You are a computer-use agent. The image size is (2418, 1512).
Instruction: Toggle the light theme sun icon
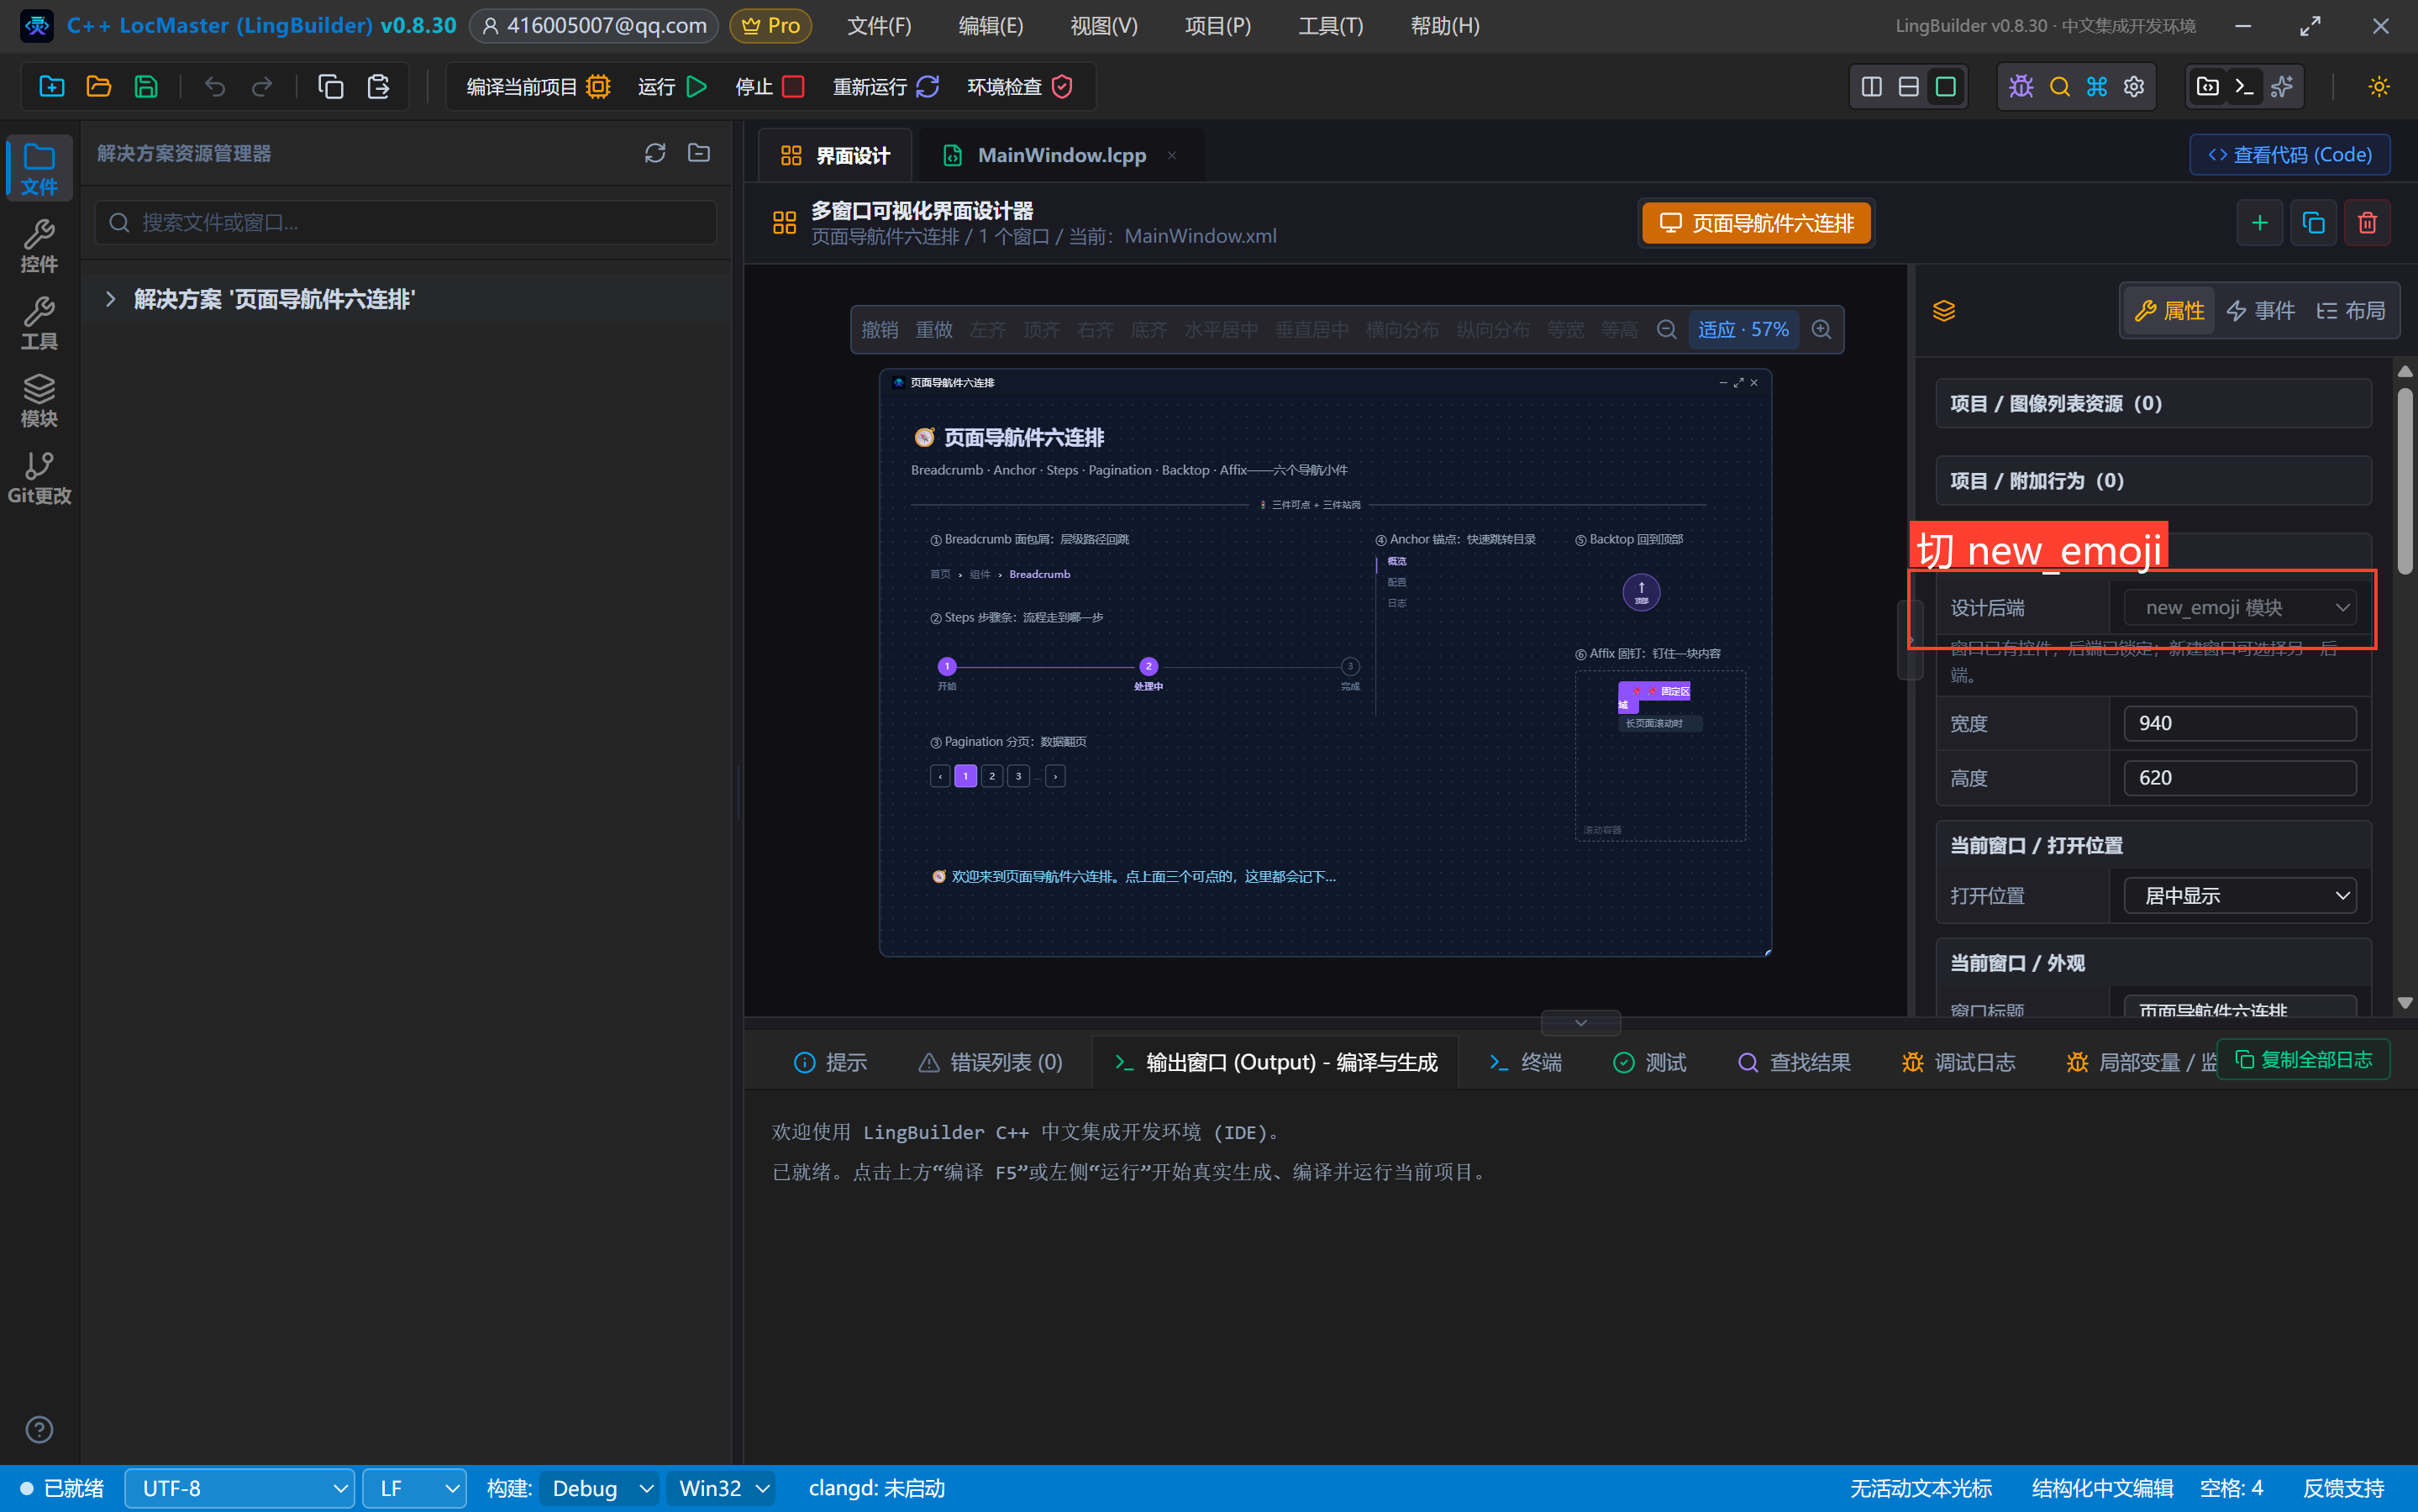[x=2379, y=87]
